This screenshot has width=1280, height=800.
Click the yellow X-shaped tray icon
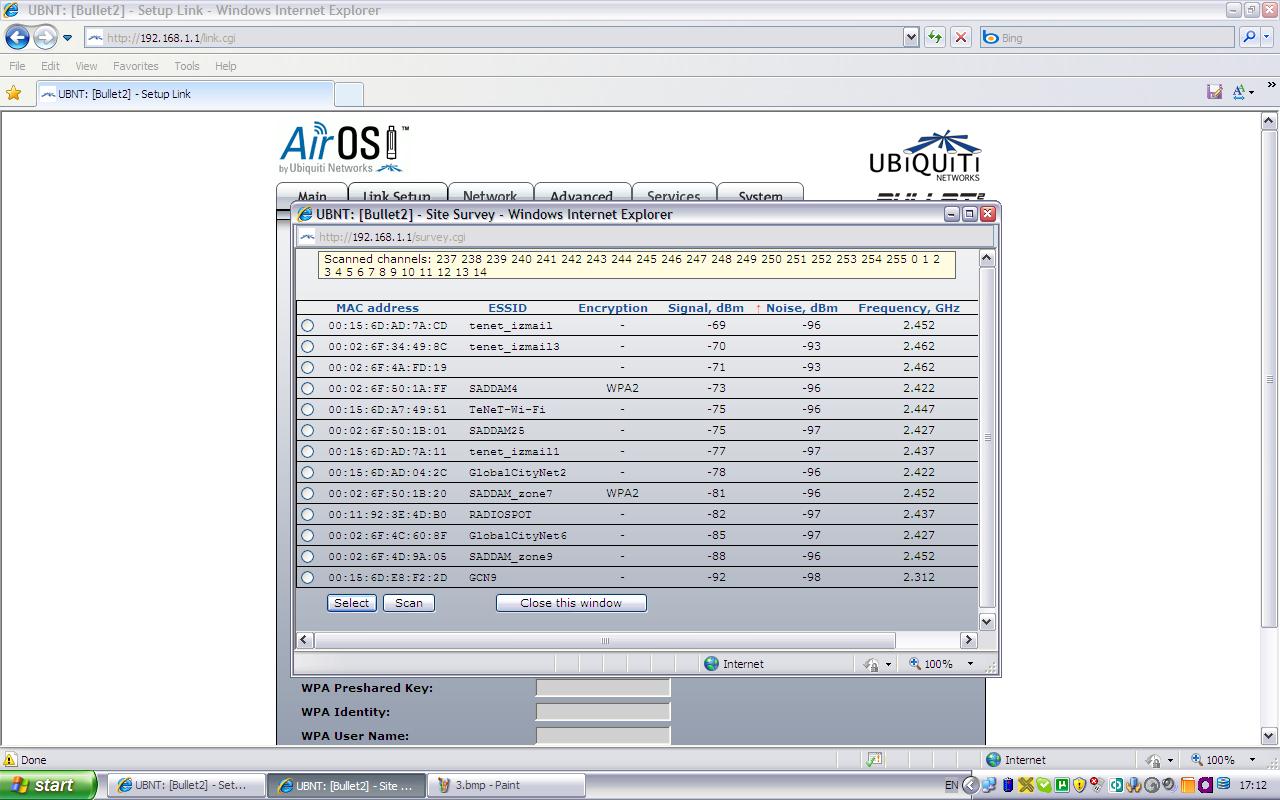[1026, 785]
